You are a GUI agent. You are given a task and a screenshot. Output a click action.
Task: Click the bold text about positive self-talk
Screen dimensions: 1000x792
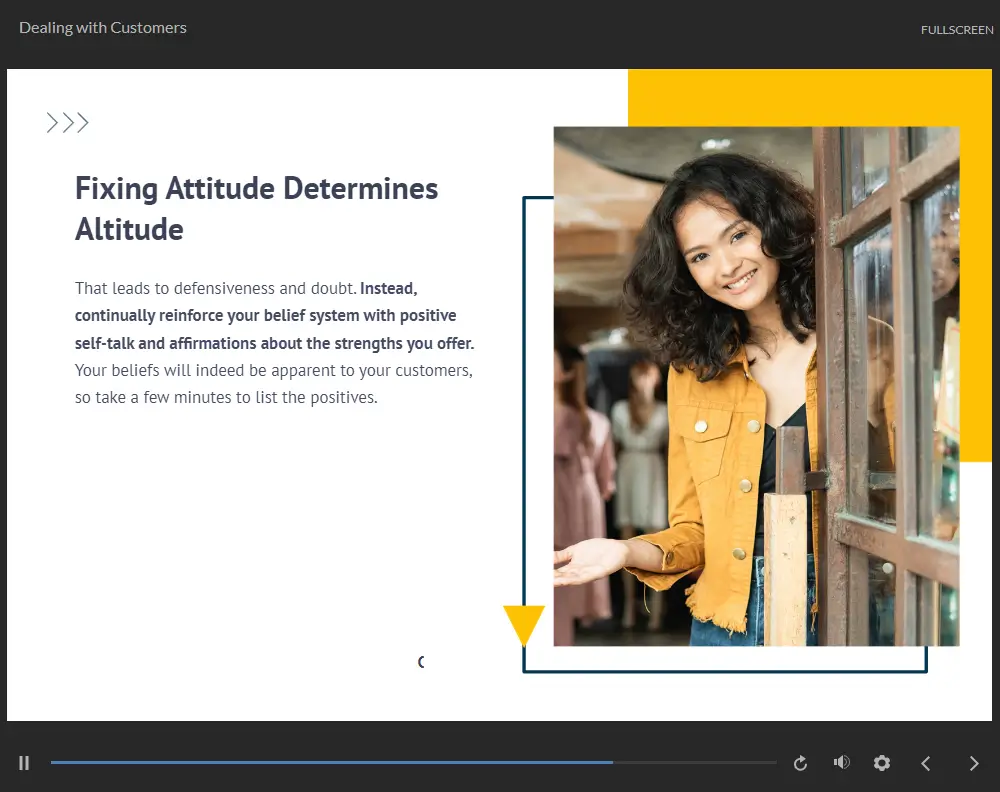(x=265, y=316)
